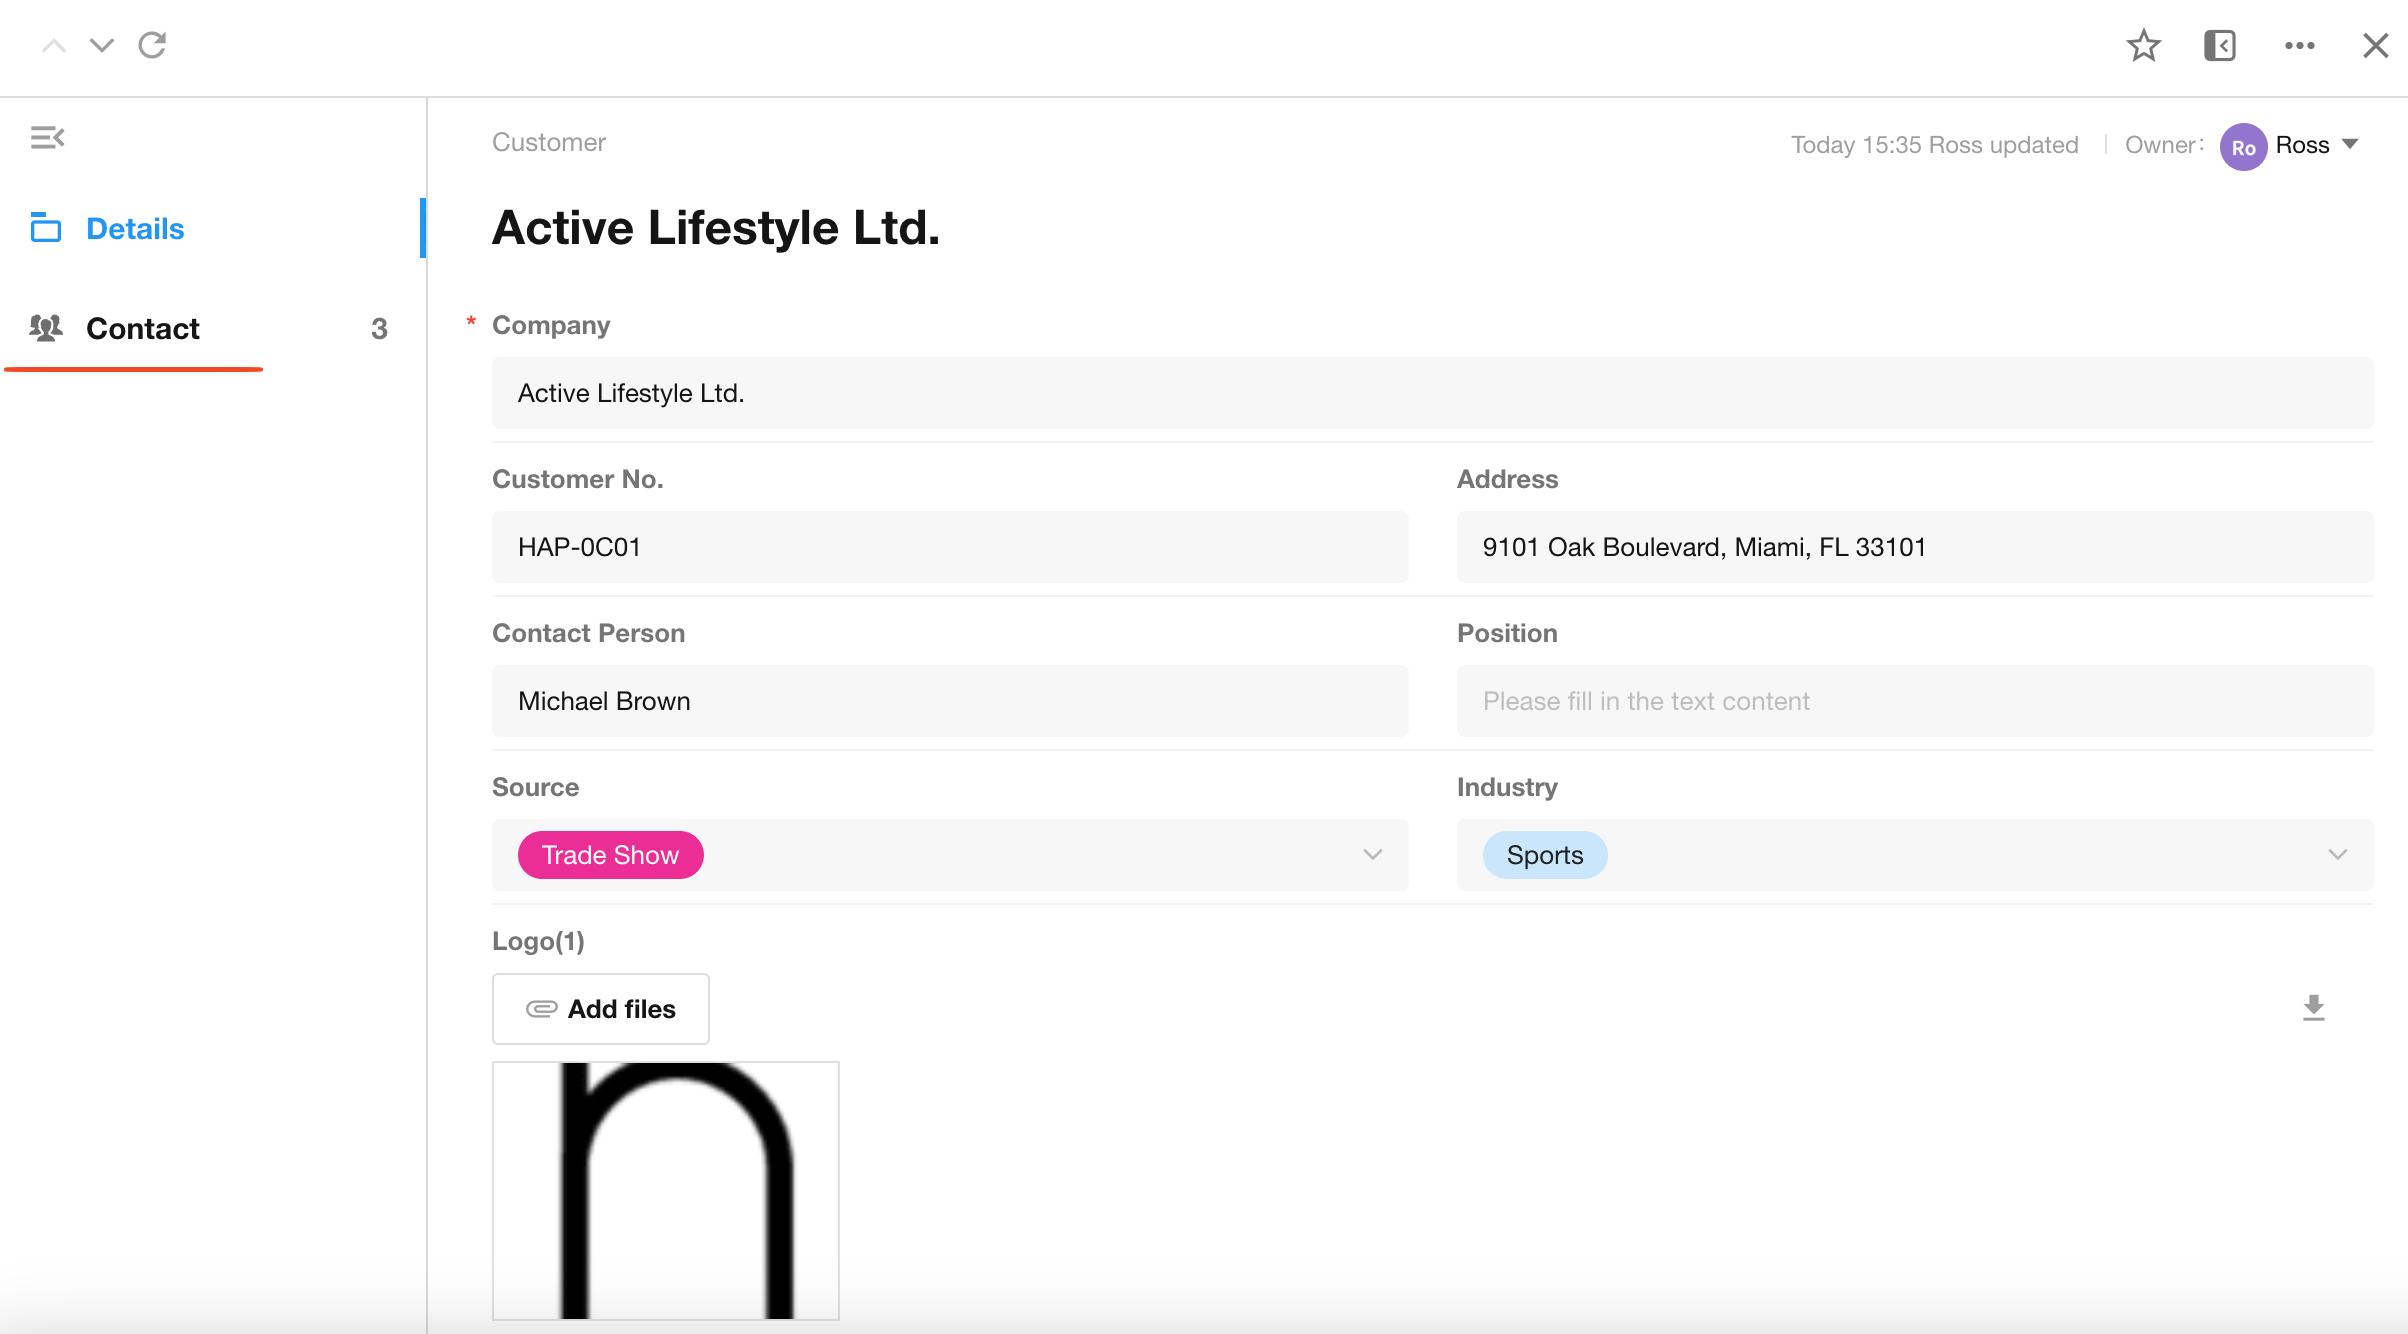The height and width of the screenshot is (1334, 2408).
Task: Click the Add files button
Action: (x=600, y=1009)
